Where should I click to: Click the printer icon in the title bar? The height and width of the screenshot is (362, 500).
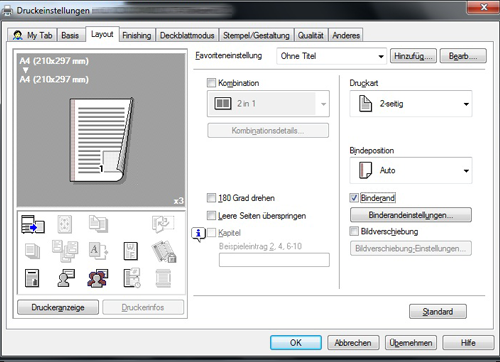(7, 11)
